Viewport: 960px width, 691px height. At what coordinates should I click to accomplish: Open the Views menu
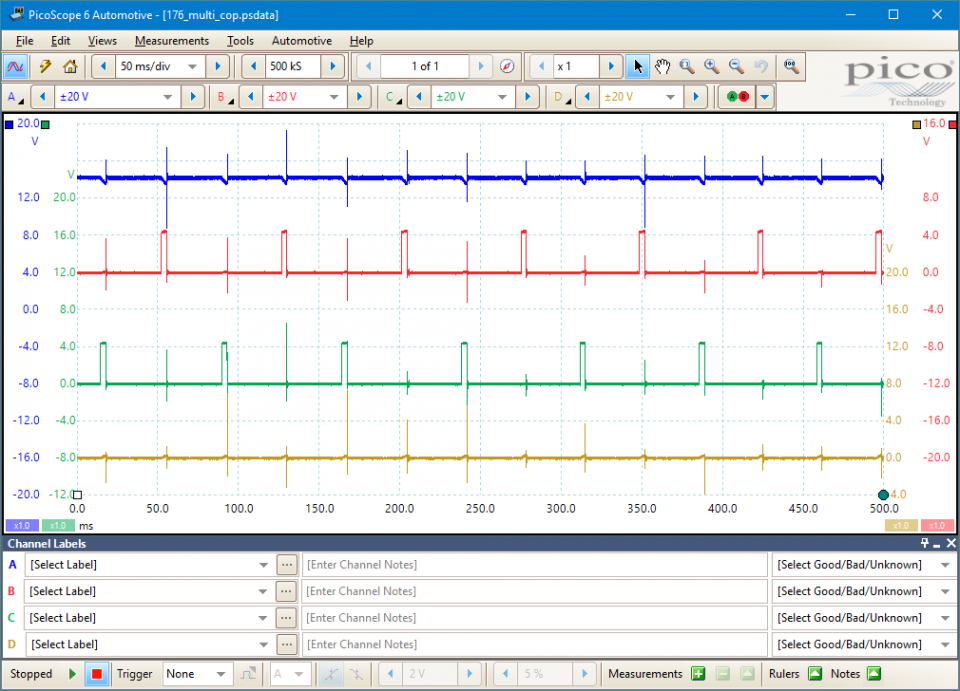click(102, 40)
